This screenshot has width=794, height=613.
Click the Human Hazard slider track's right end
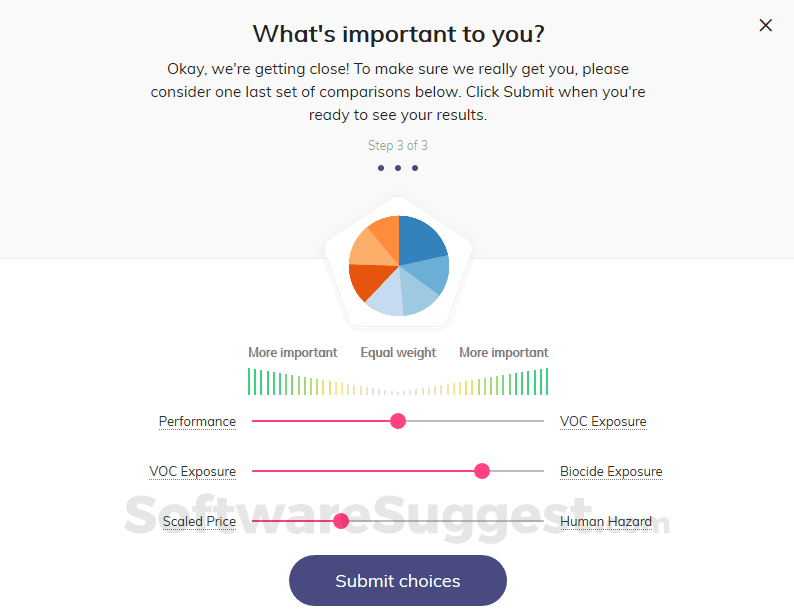(541, 521)
